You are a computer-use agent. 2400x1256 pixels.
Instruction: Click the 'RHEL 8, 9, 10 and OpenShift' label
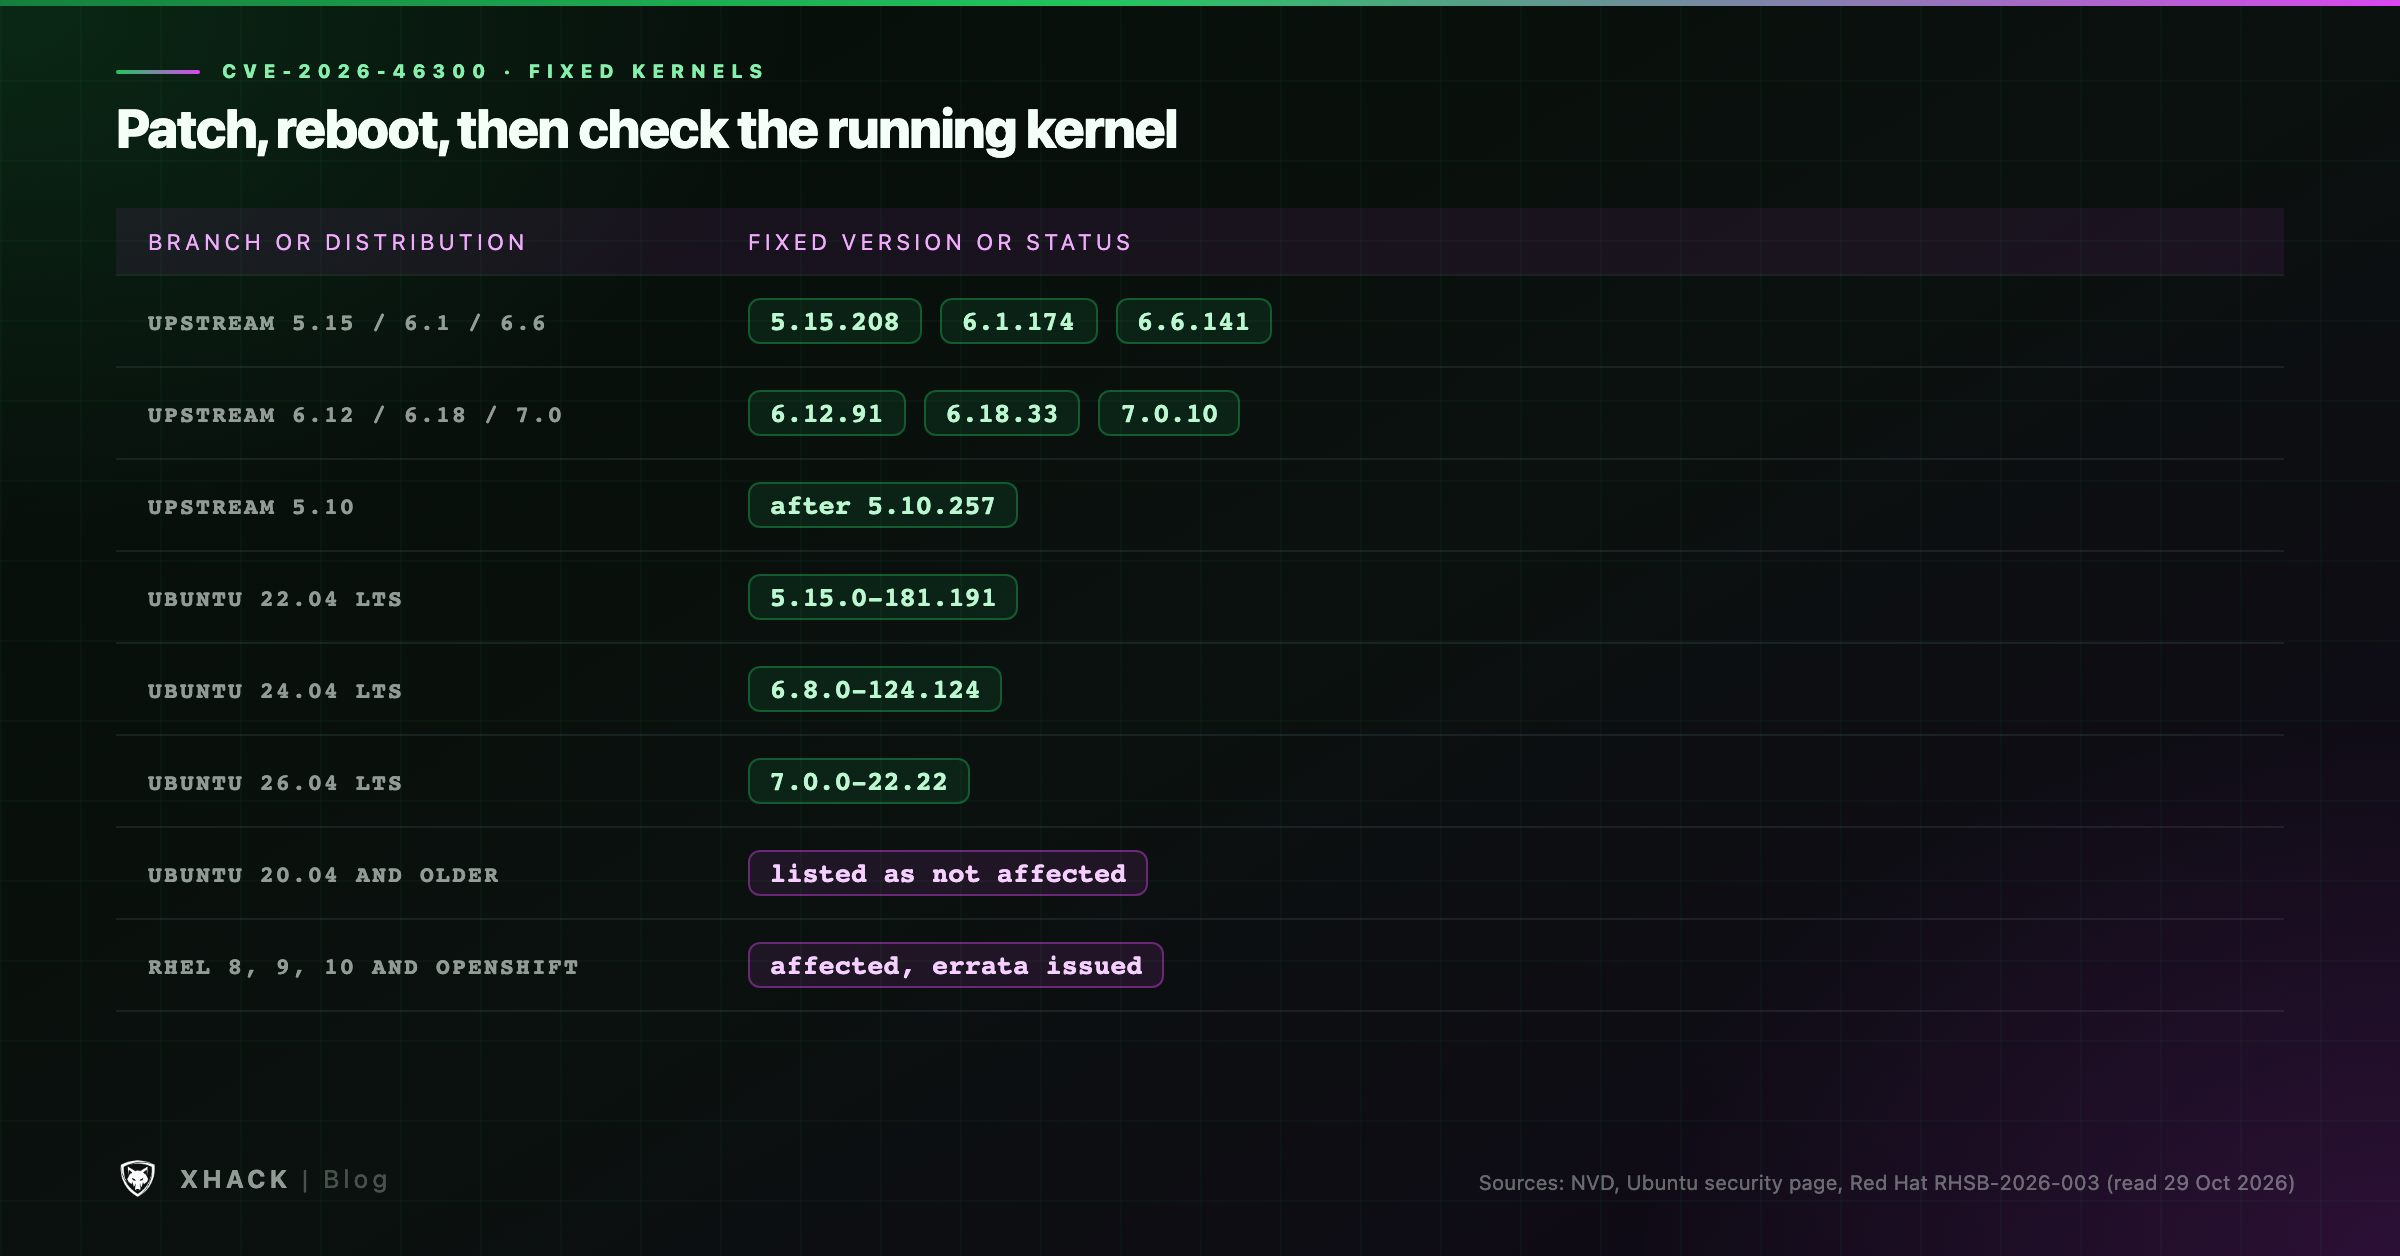click(363, 967)
